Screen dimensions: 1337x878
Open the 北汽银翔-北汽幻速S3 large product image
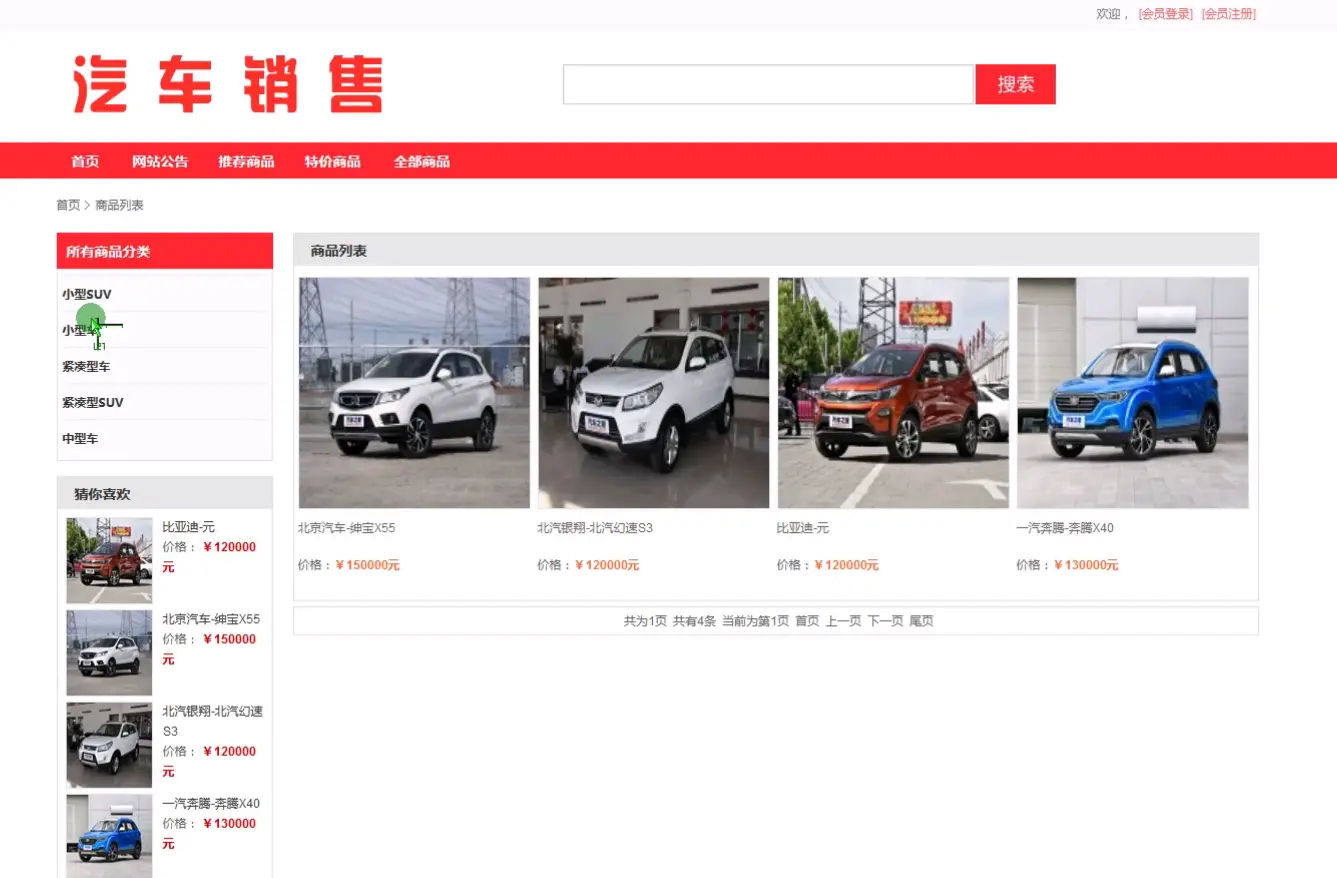(654, 393)
